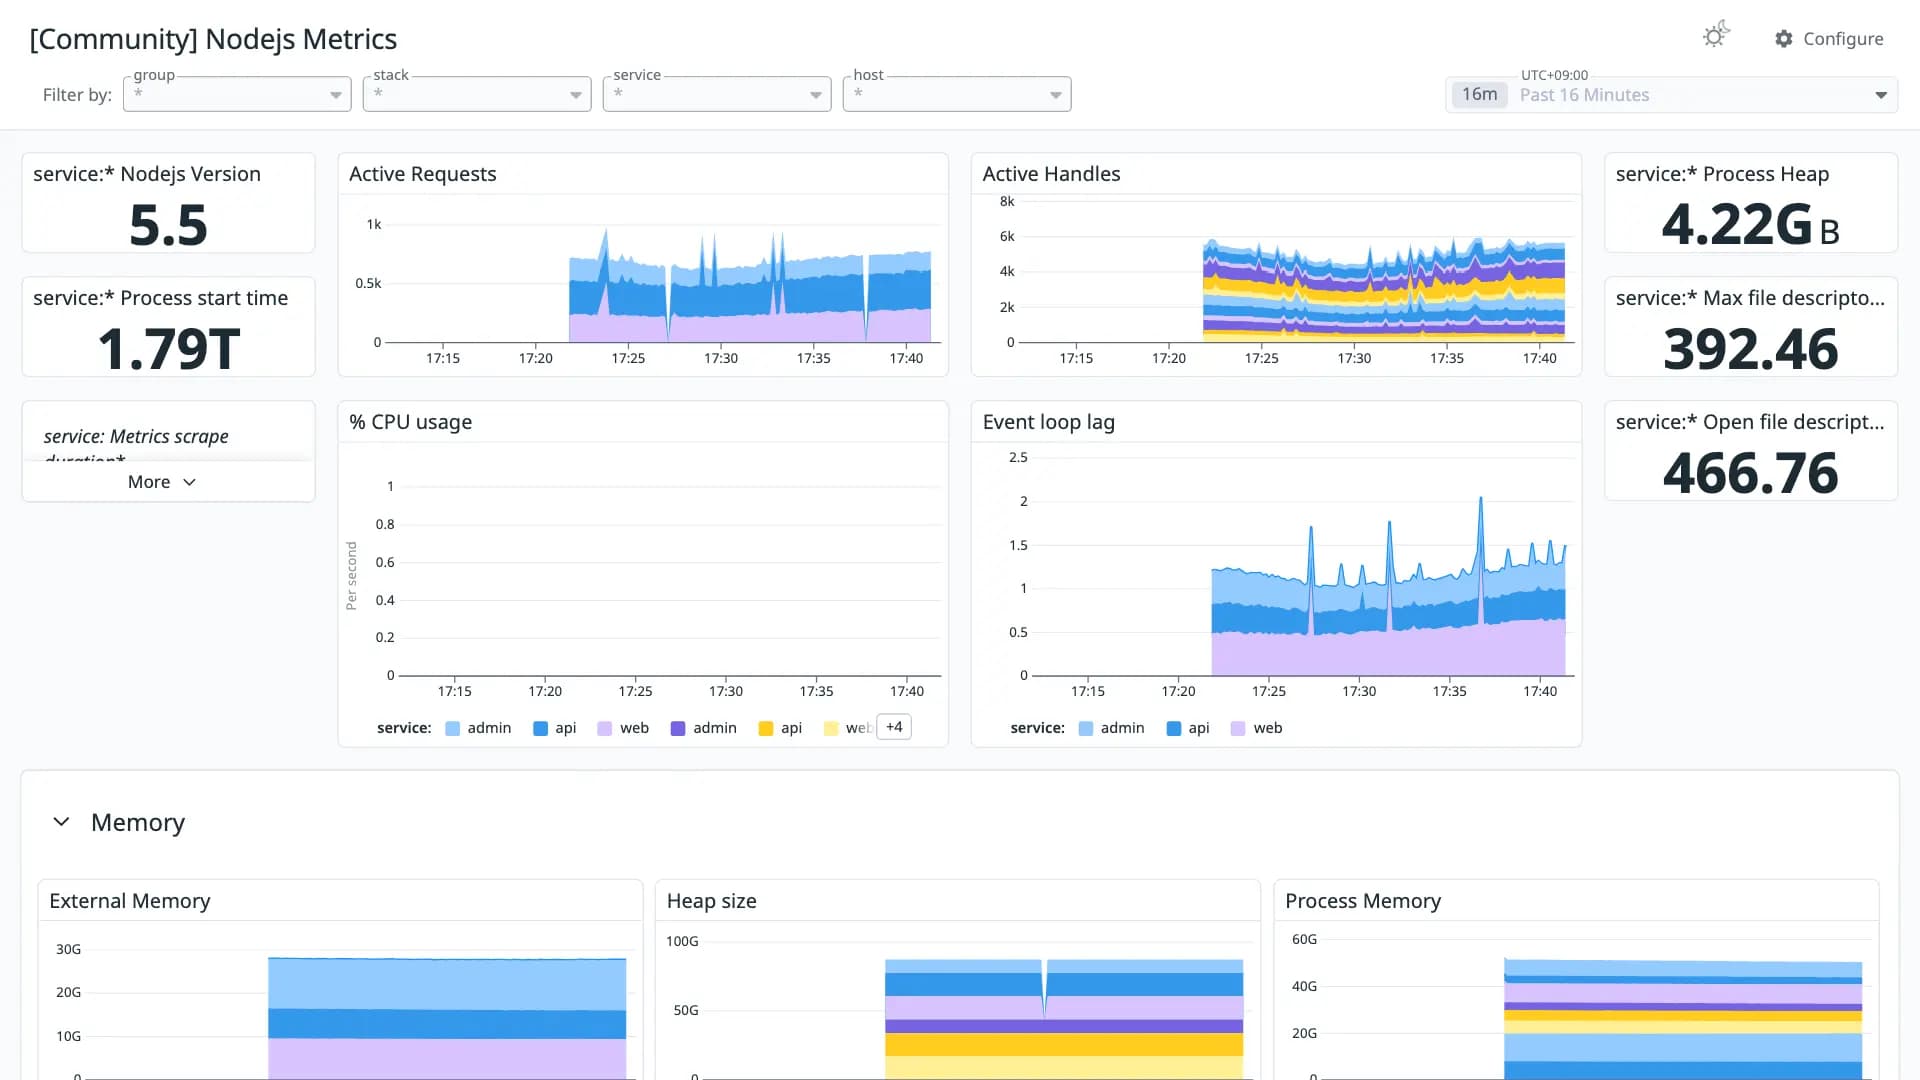Toggle the light/dark theme icon

coord(1716,36)
